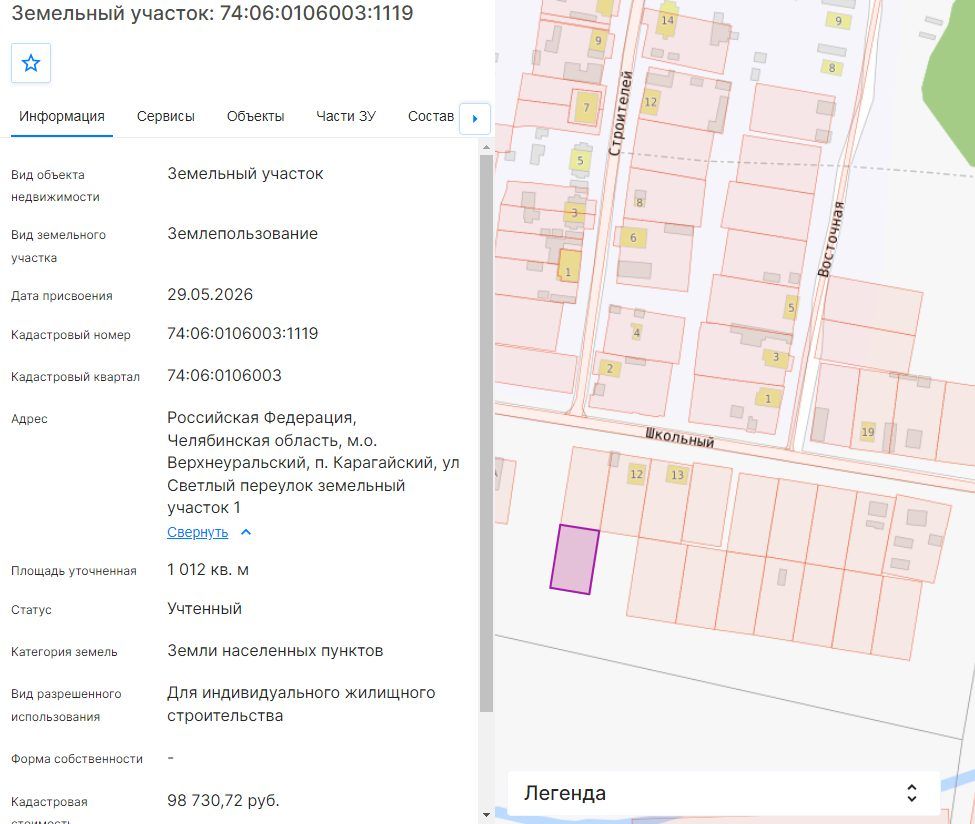Click building 7 on the map
This screenshot has height=824, width=975.
coord(586,108)
